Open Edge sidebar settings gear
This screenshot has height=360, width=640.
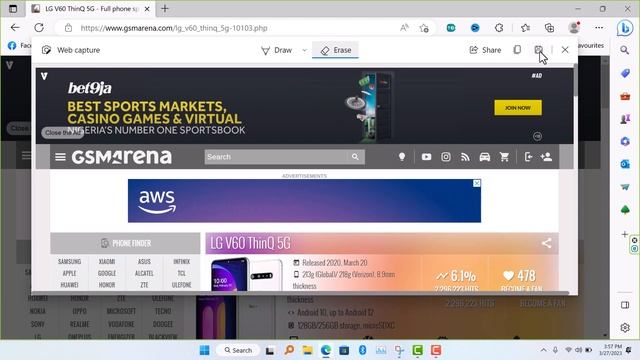pyautogui.click(x=625, y=327)
